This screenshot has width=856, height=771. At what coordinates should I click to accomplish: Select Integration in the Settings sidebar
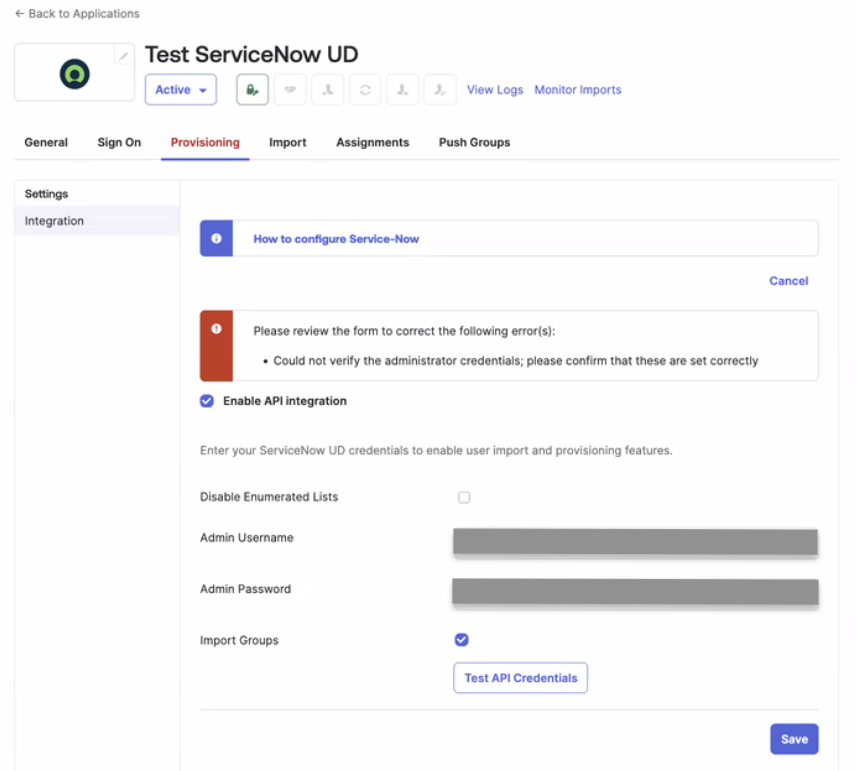coord(55,221)
